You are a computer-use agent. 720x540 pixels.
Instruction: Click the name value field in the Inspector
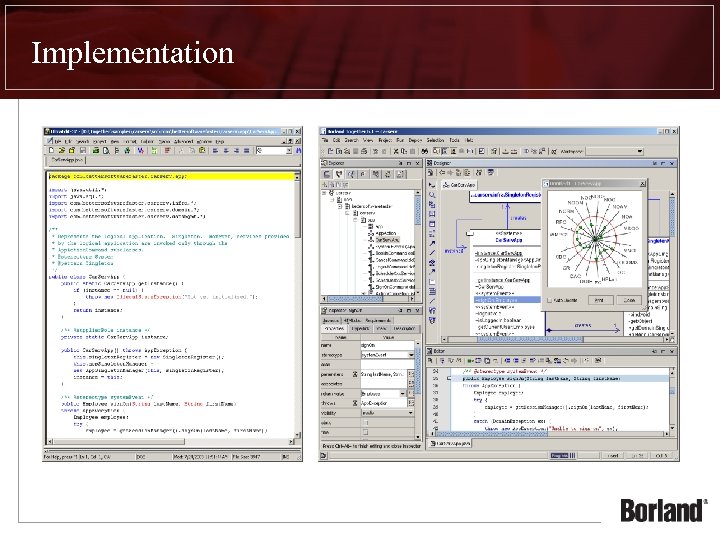click(387, 345)
